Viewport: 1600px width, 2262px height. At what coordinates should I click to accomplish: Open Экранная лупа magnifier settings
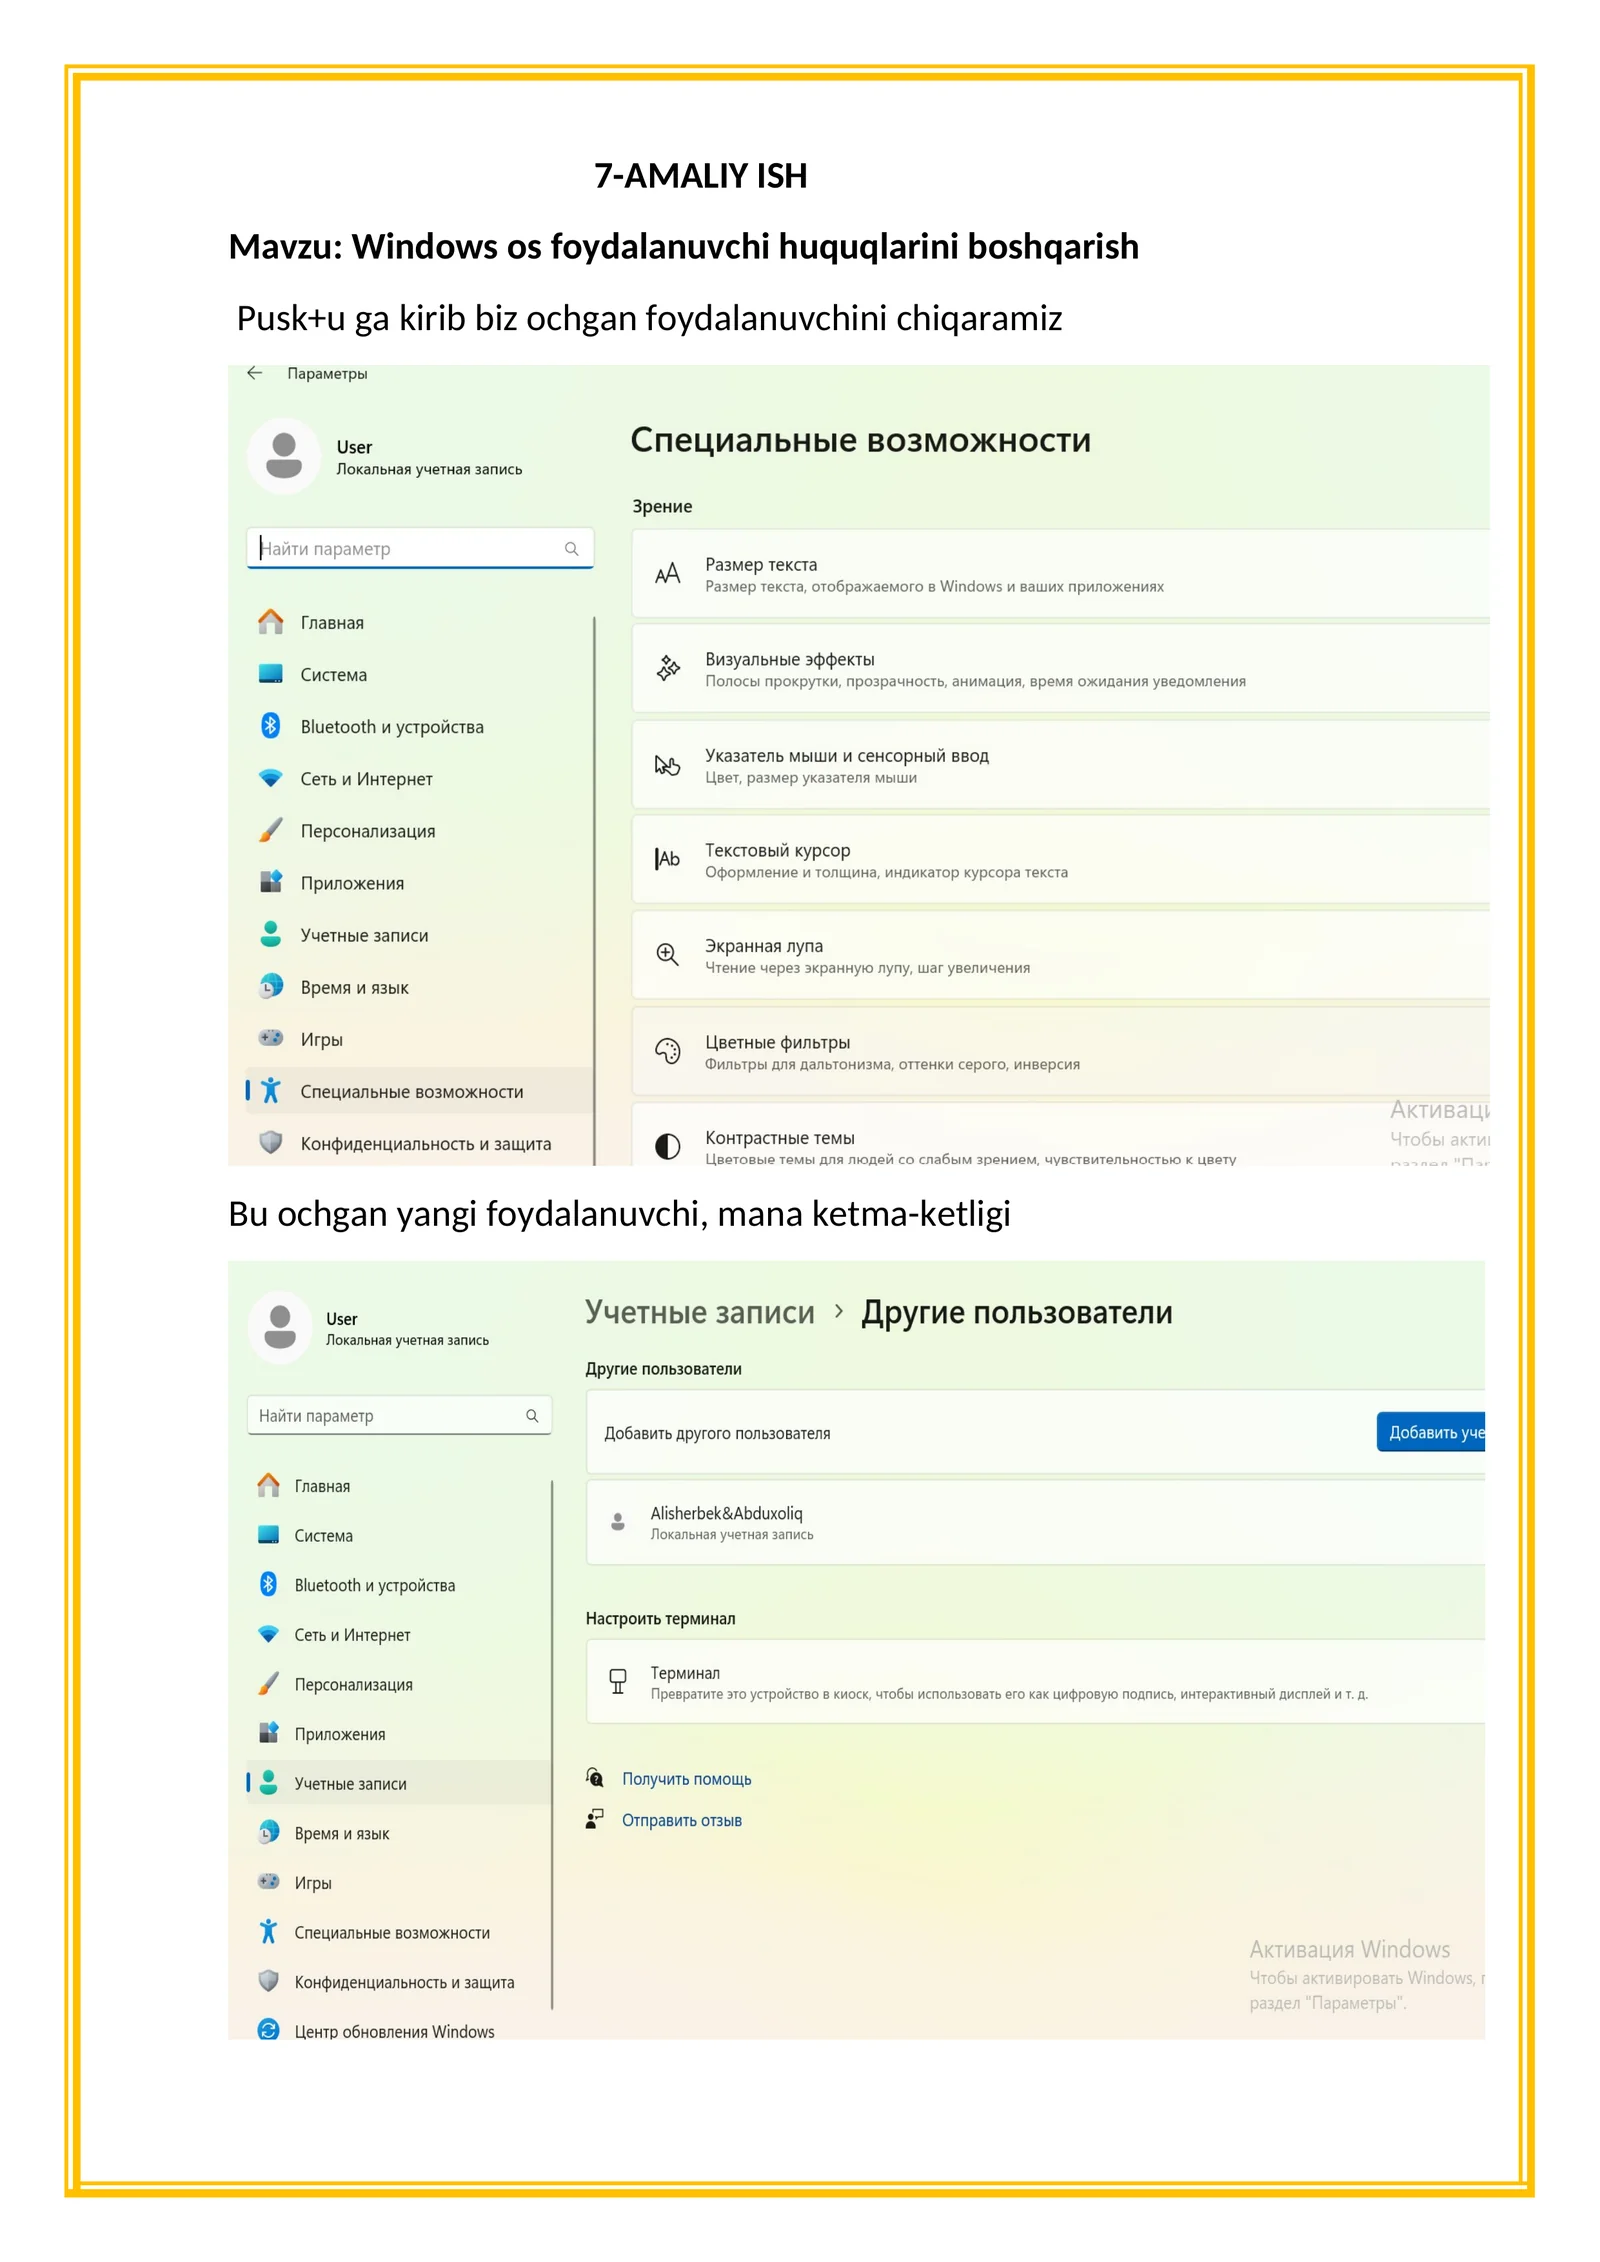[1060, 956]
